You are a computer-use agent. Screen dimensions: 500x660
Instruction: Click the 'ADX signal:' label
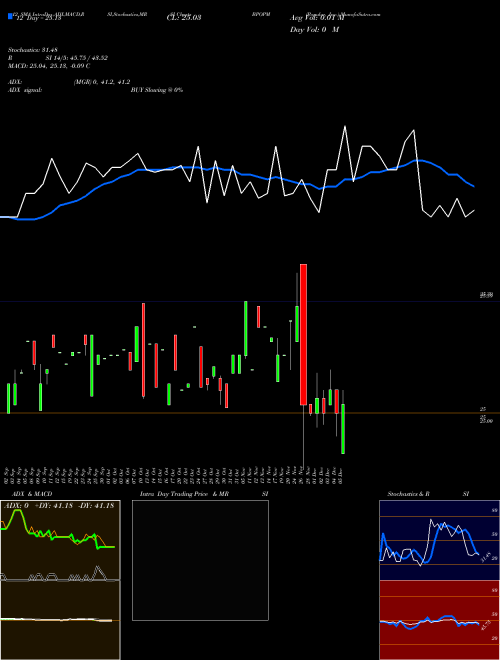(24, 90)
